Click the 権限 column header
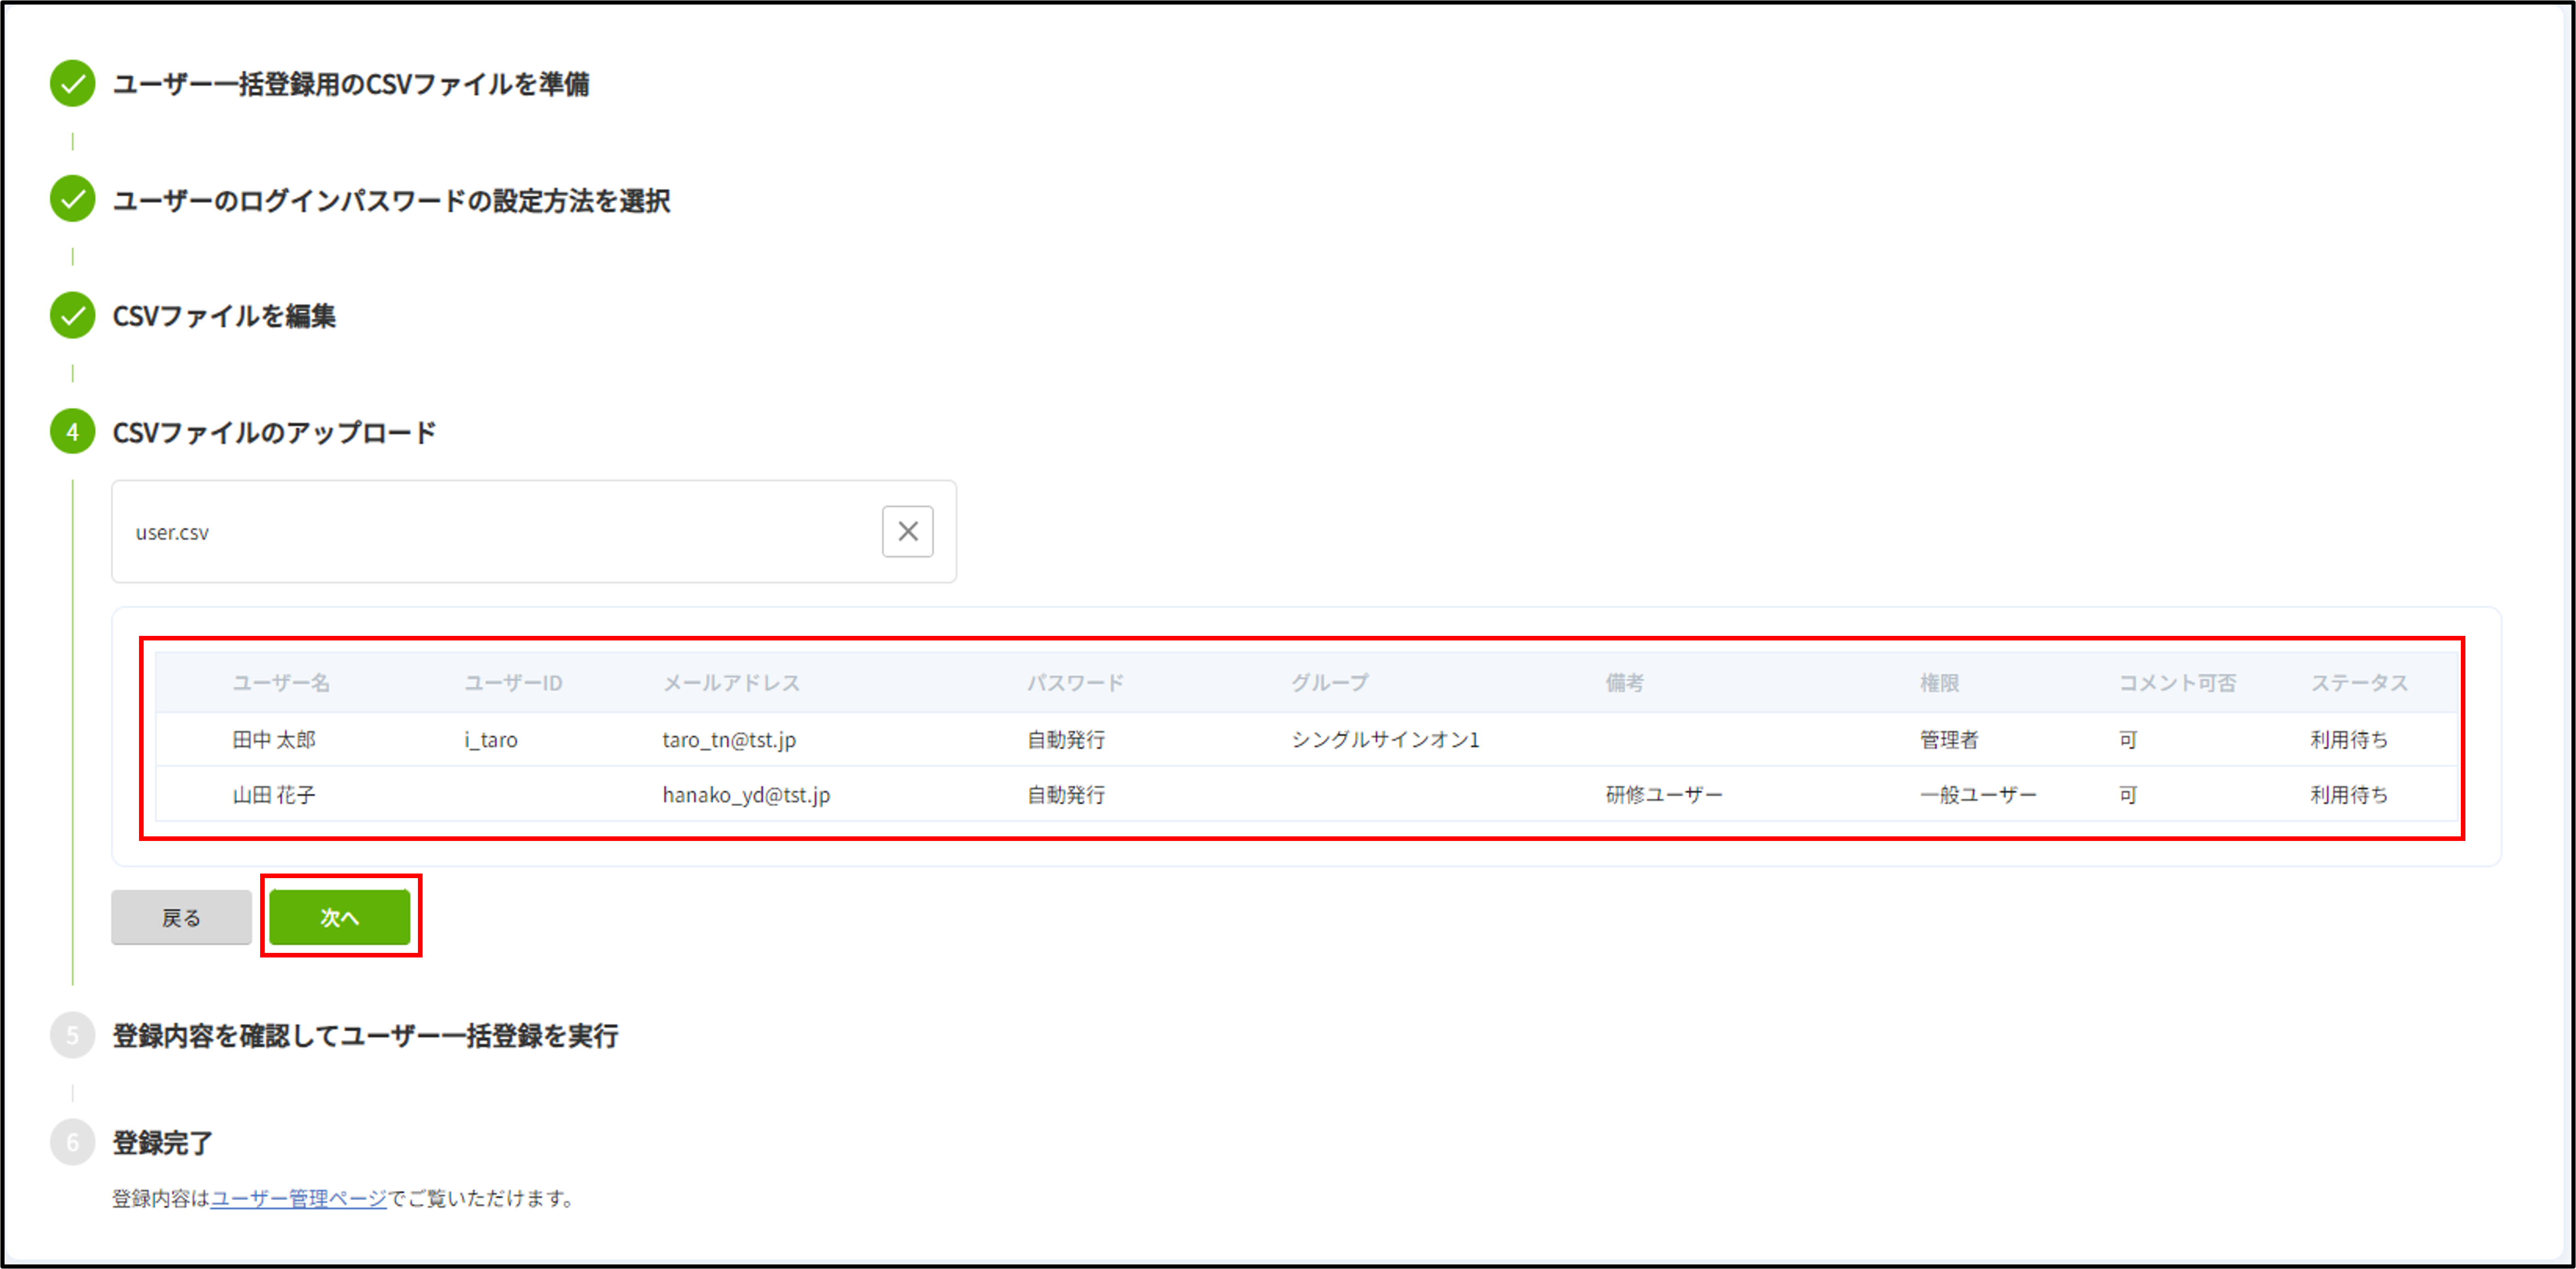The height and width of the screenshot is (1269, 2576). click(1939, 683)
